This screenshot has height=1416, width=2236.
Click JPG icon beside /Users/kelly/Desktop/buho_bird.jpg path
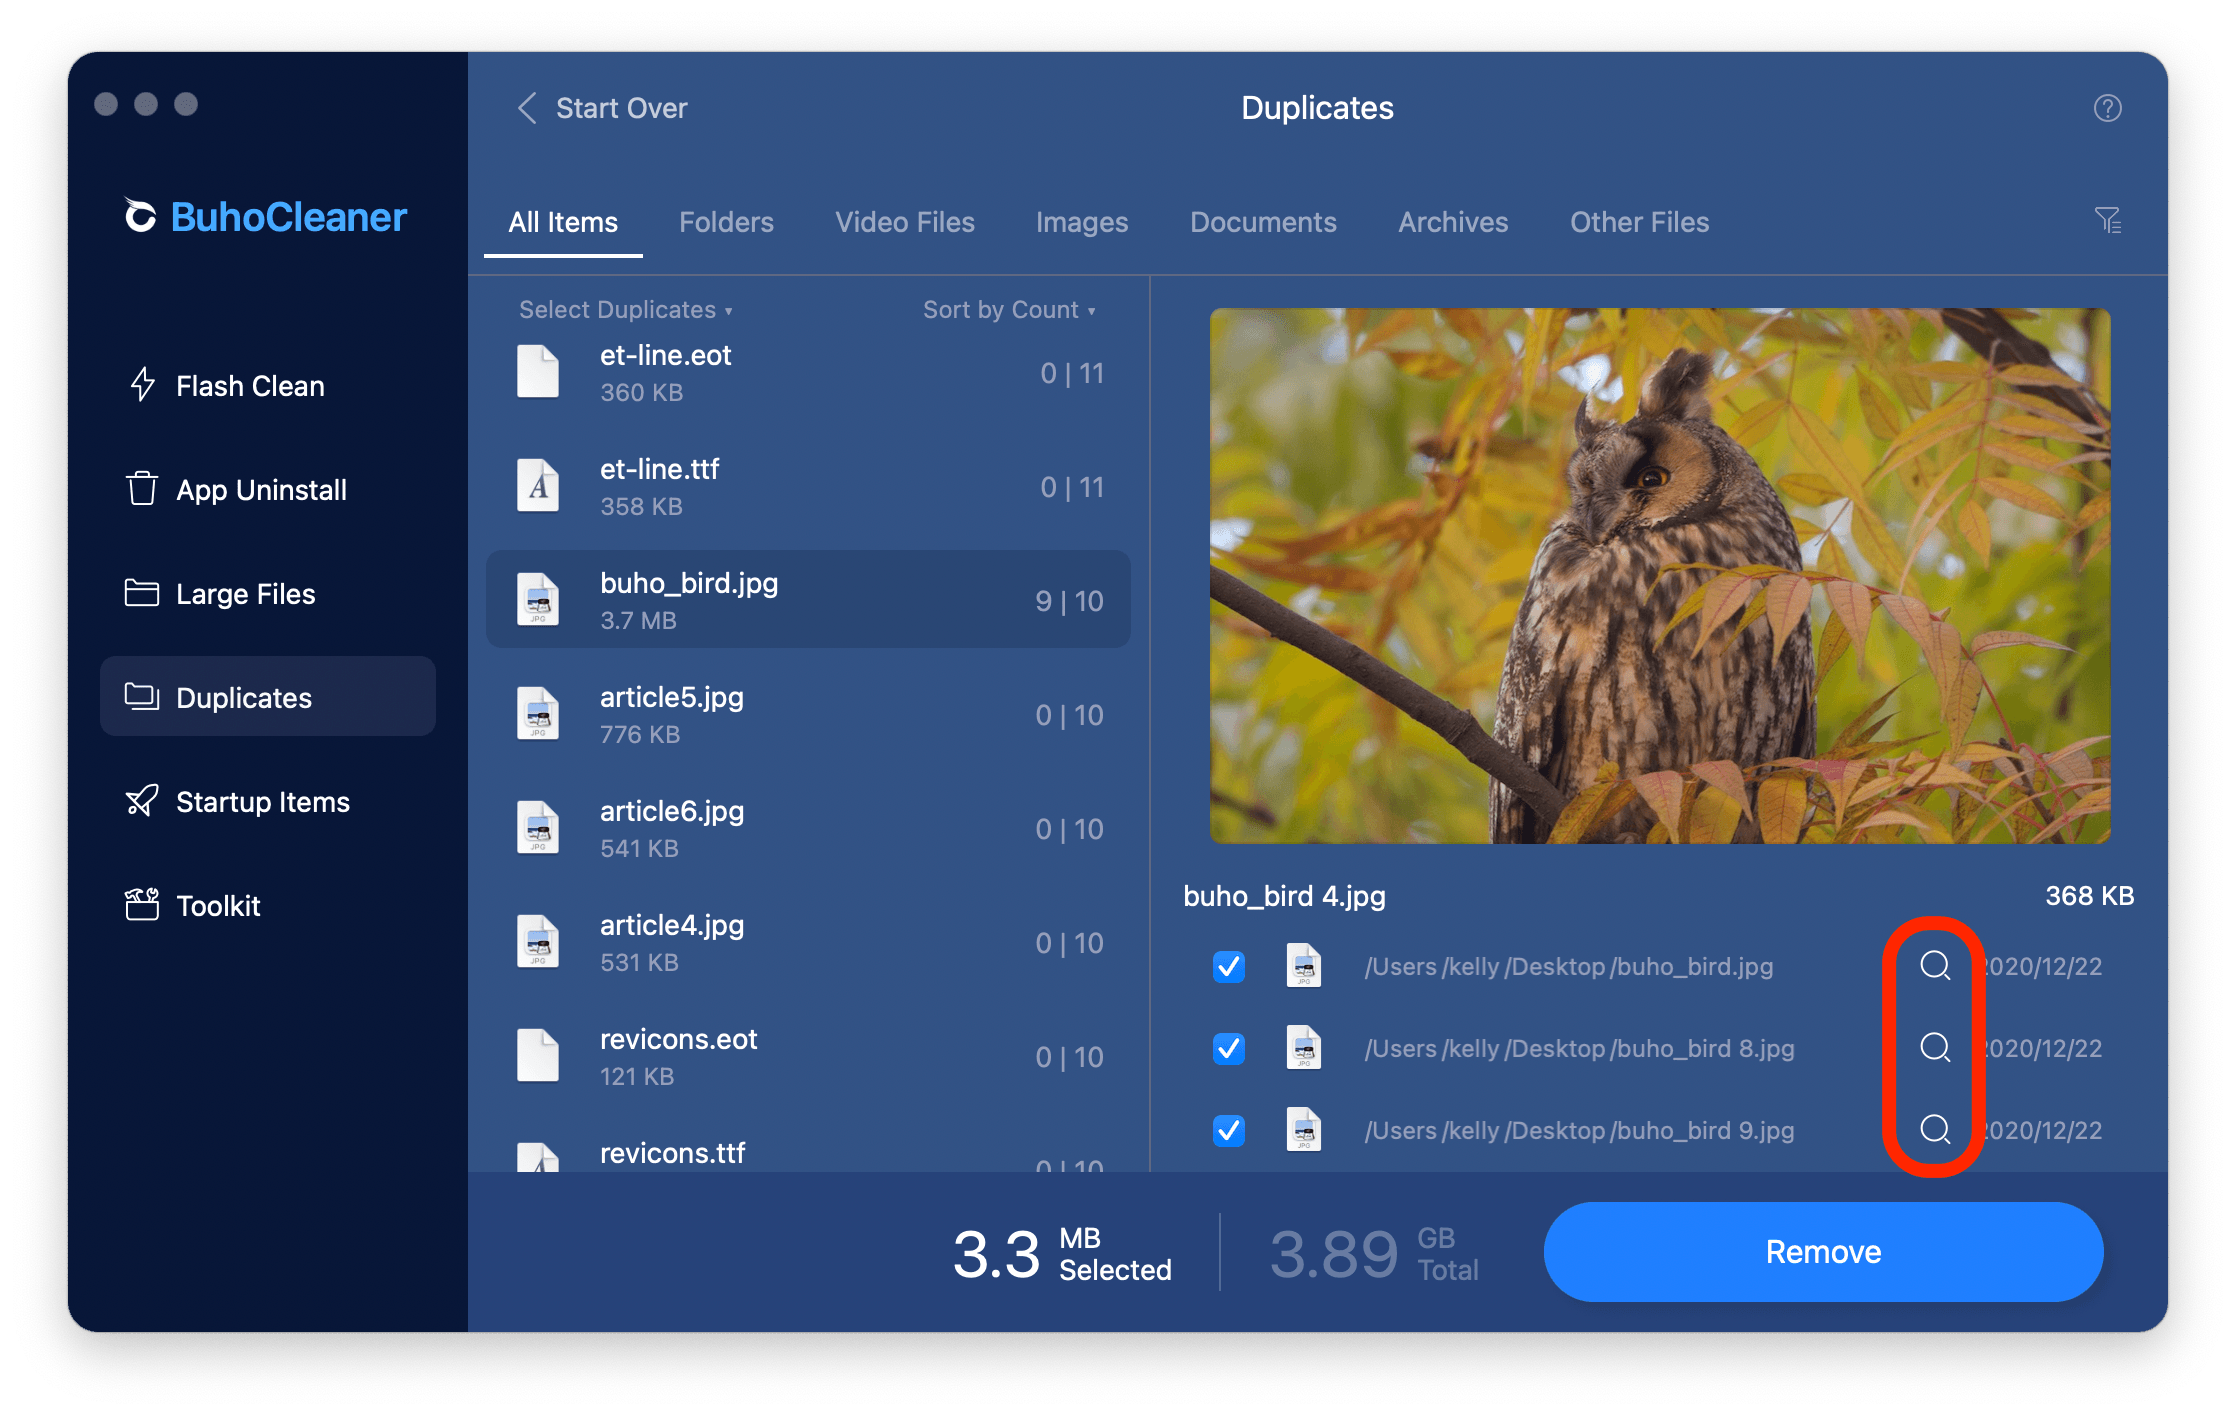point(1303,966)
